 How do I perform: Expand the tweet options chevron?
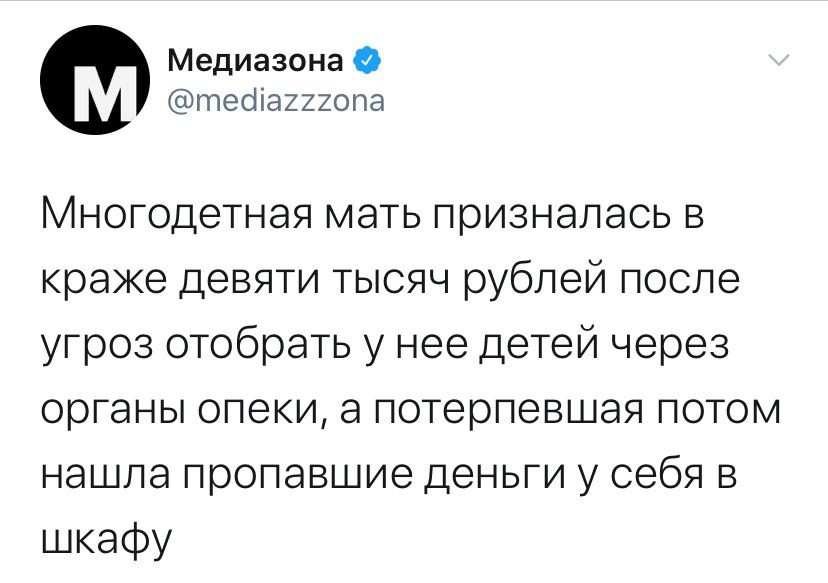779,60
